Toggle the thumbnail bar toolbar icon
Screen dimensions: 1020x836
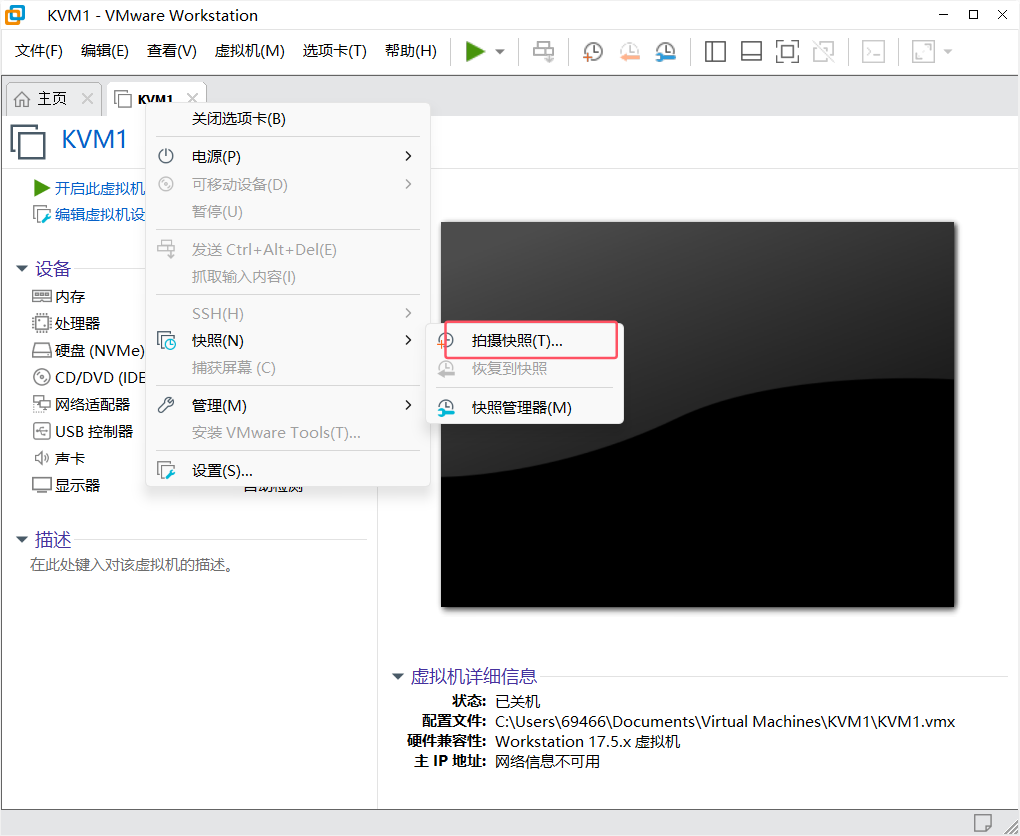tap(751, 51)
